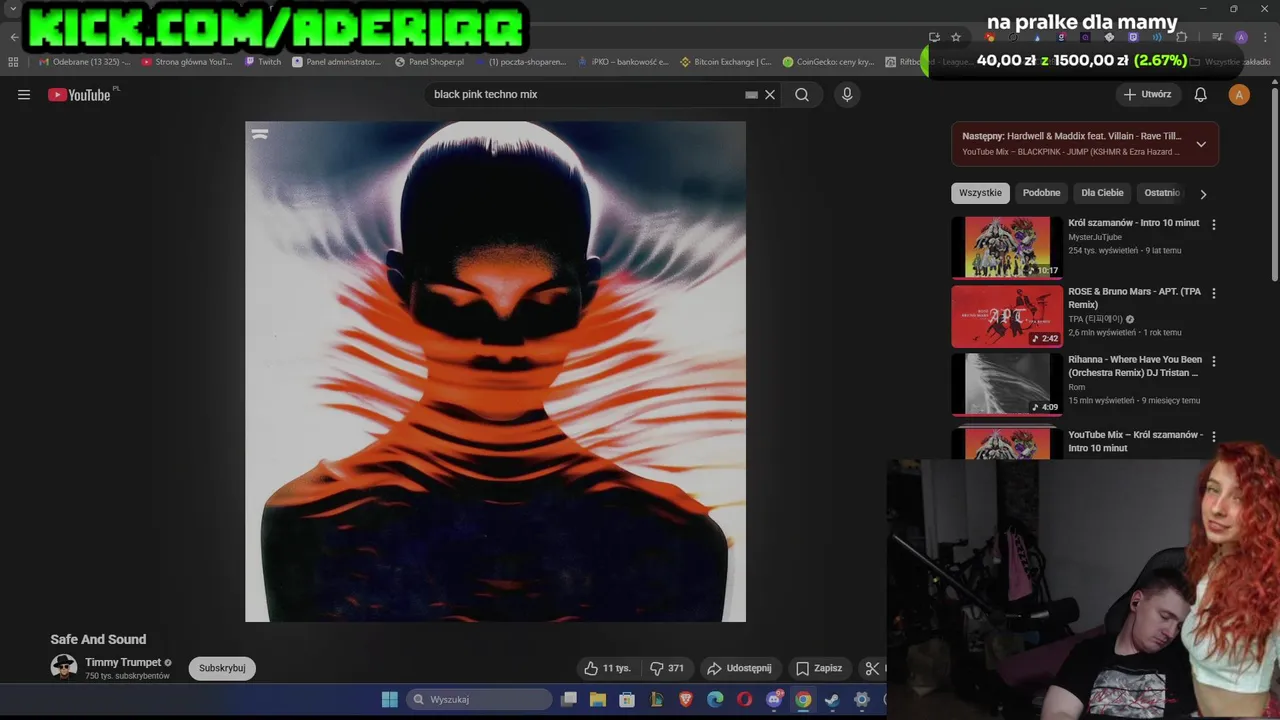Open the Bitcoin Exchange bookmark
The image size is (1280, 720).
tap(725, 62)
